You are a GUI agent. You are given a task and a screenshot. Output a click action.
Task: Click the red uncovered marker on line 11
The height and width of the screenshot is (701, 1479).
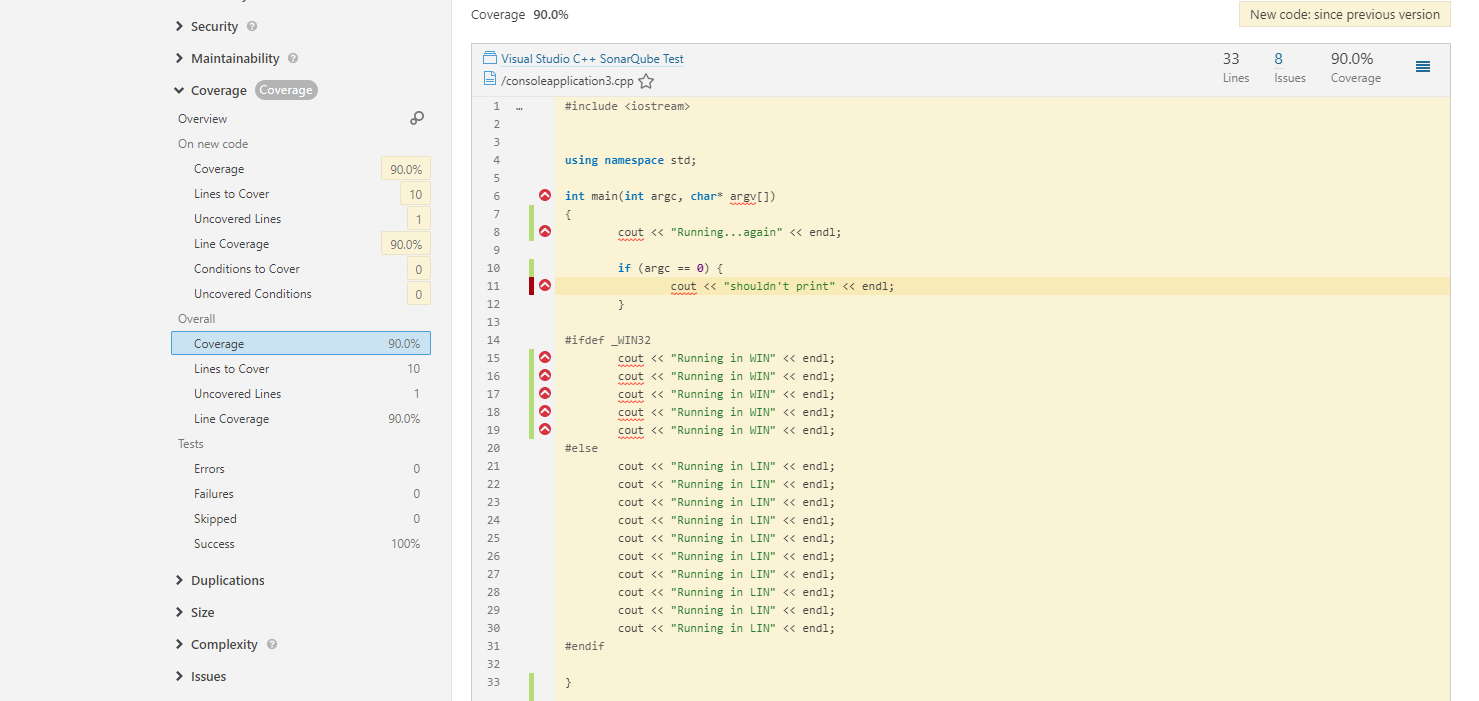(x=532, y=286)
